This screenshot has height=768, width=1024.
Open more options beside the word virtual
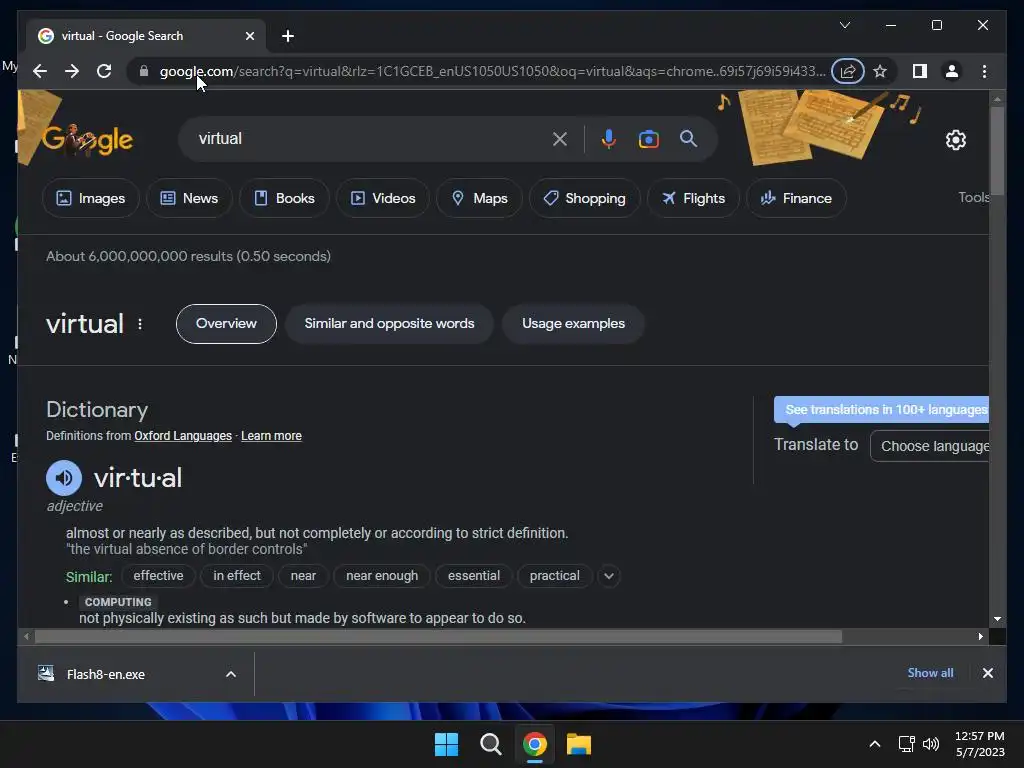(x=140, y=324)
